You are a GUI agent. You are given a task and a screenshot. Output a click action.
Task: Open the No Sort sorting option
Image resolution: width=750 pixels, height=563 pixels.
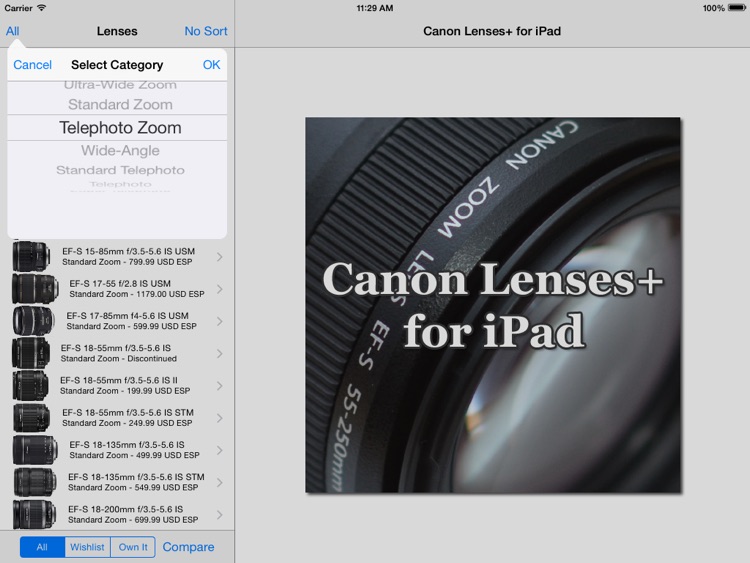pos(206,31)
